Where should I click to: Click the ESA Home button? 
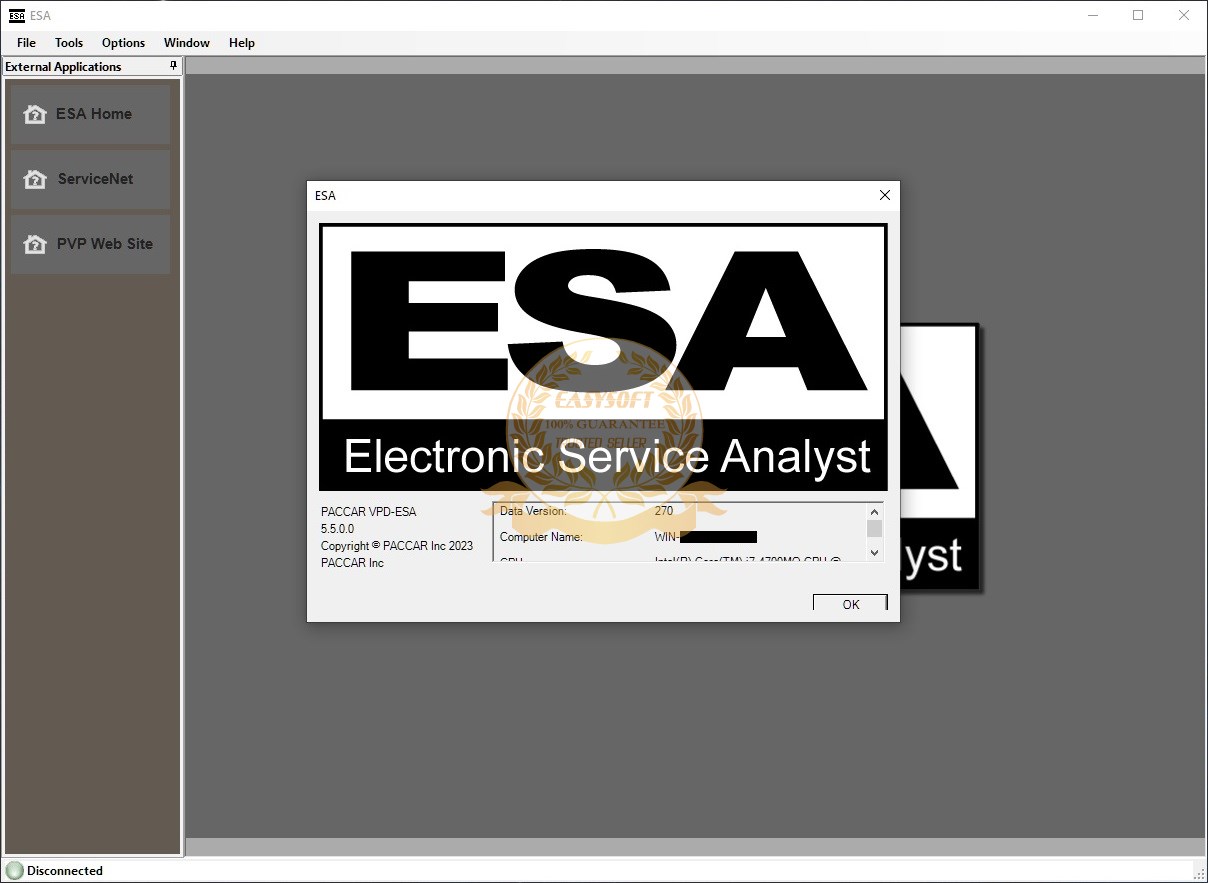(90, 114)
